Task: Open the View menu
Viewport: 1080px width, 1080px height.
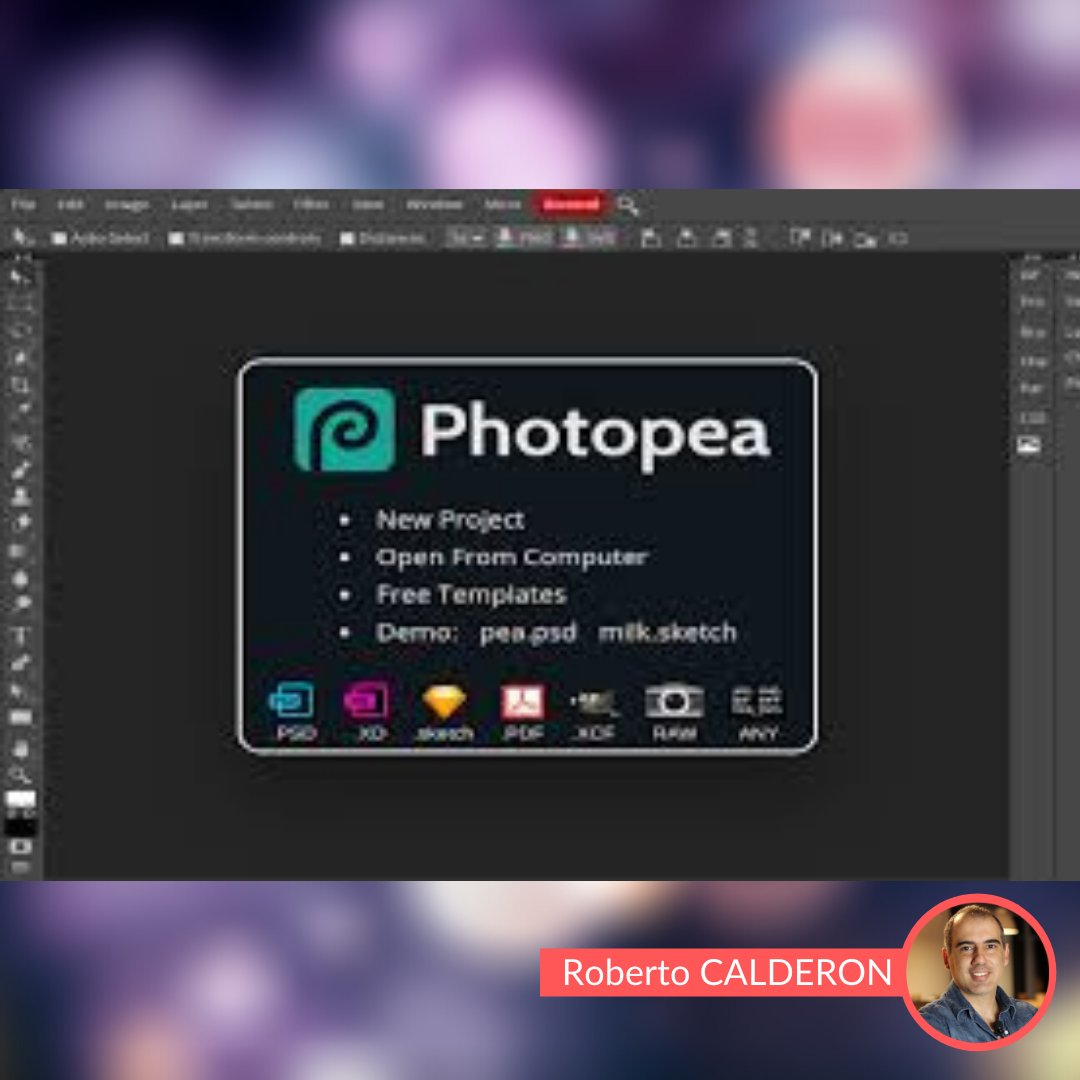Action: click(367, 205)
